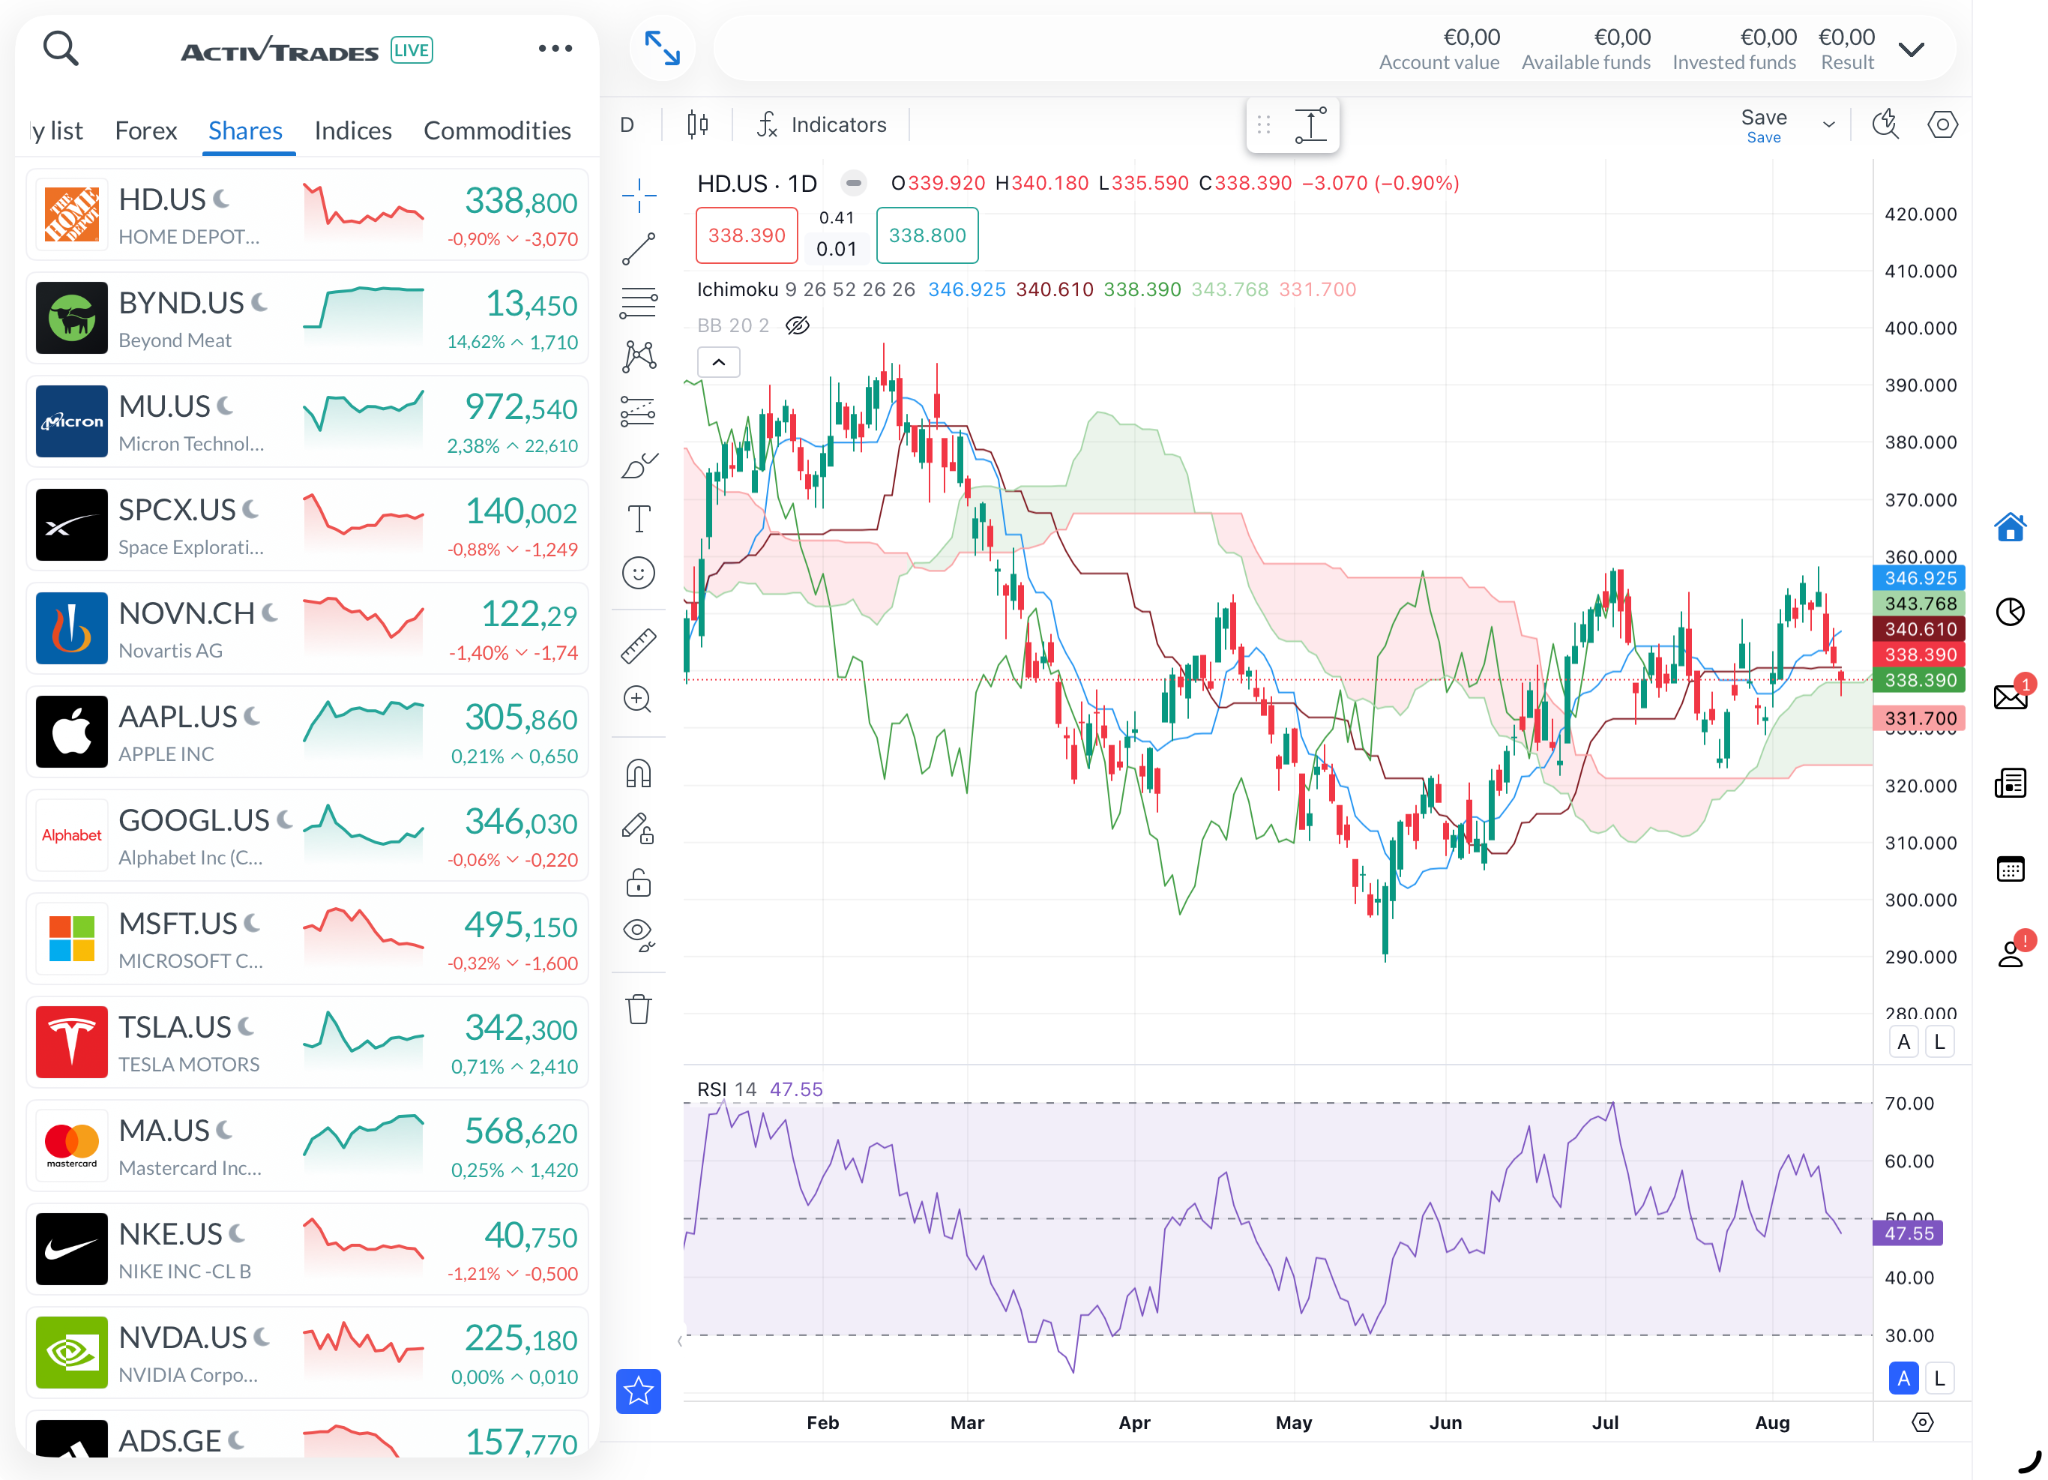Image resolution: width=2048 pixels, height=1480 pixels.
Task: Open the quick search lightning icon
Action: (x=1886, y=125)
